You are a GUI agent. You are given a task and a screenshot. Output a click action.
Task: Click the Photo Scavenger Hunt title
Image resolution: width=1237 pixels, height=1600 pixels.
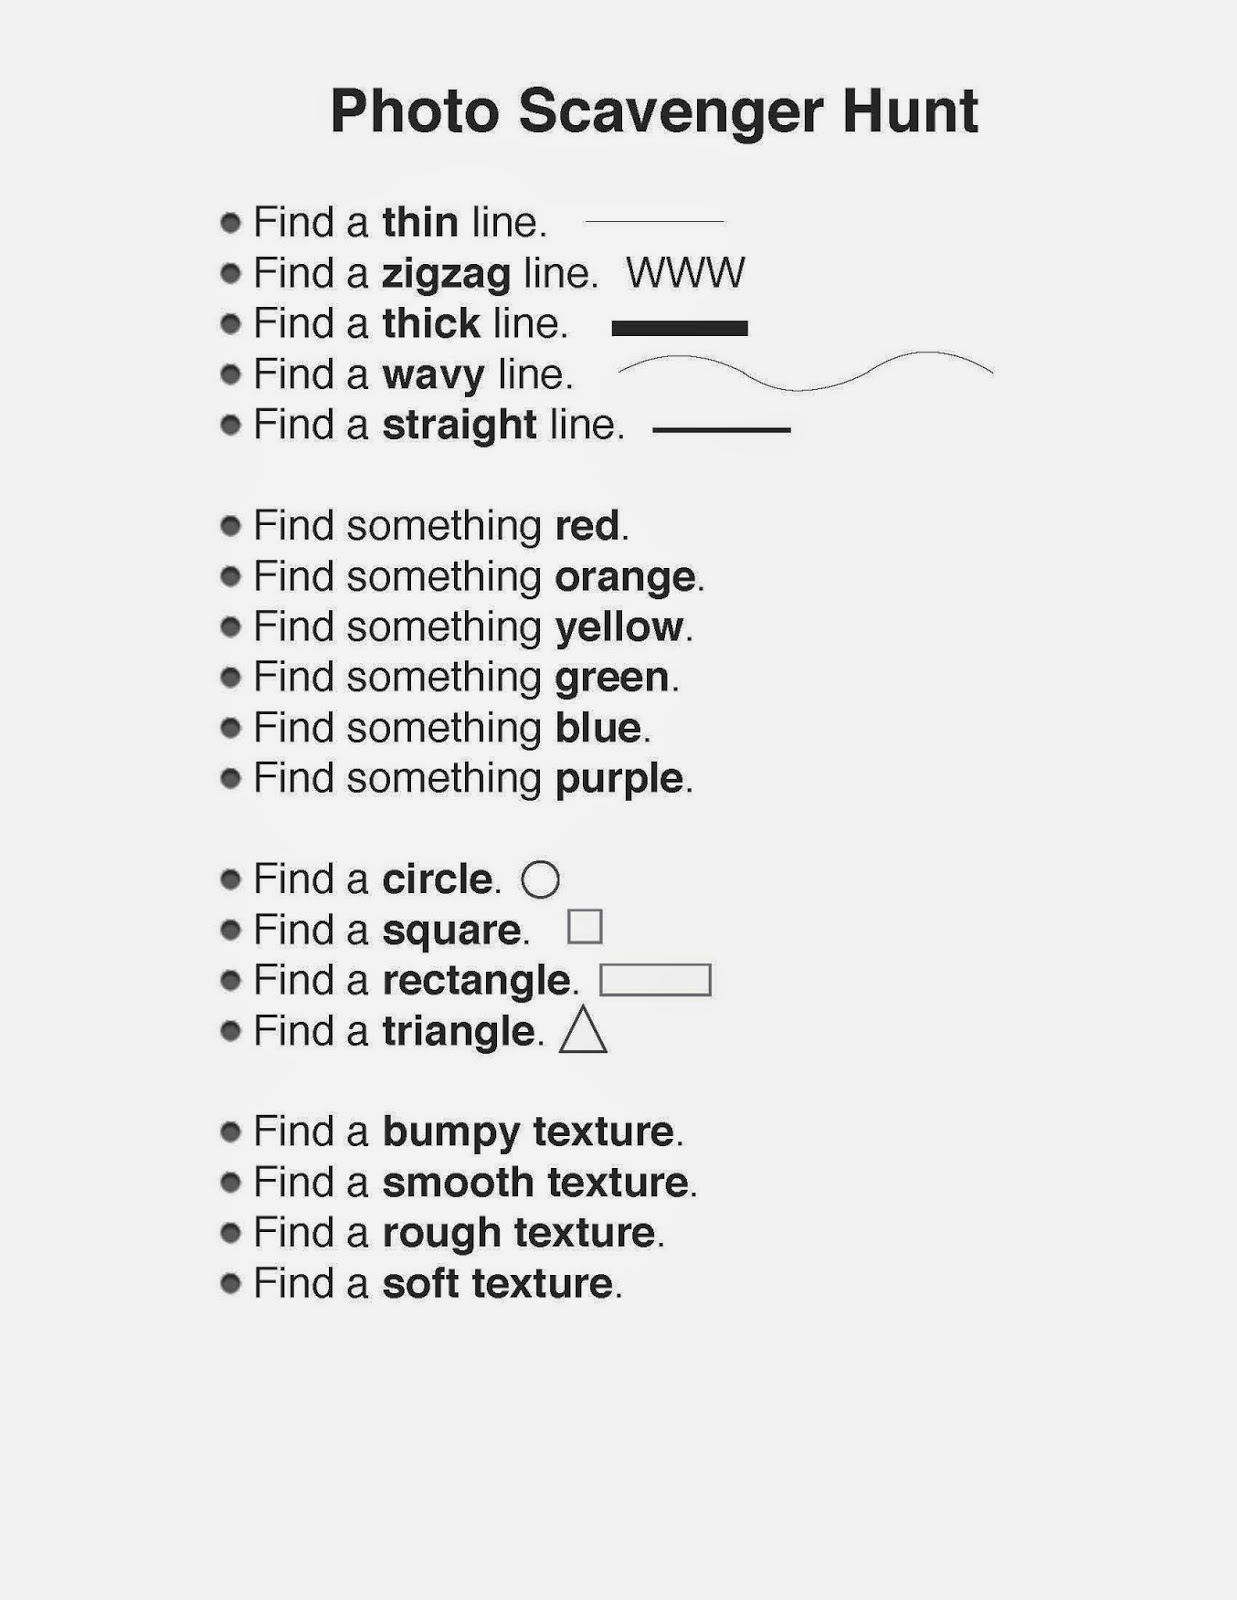(654, 111)
